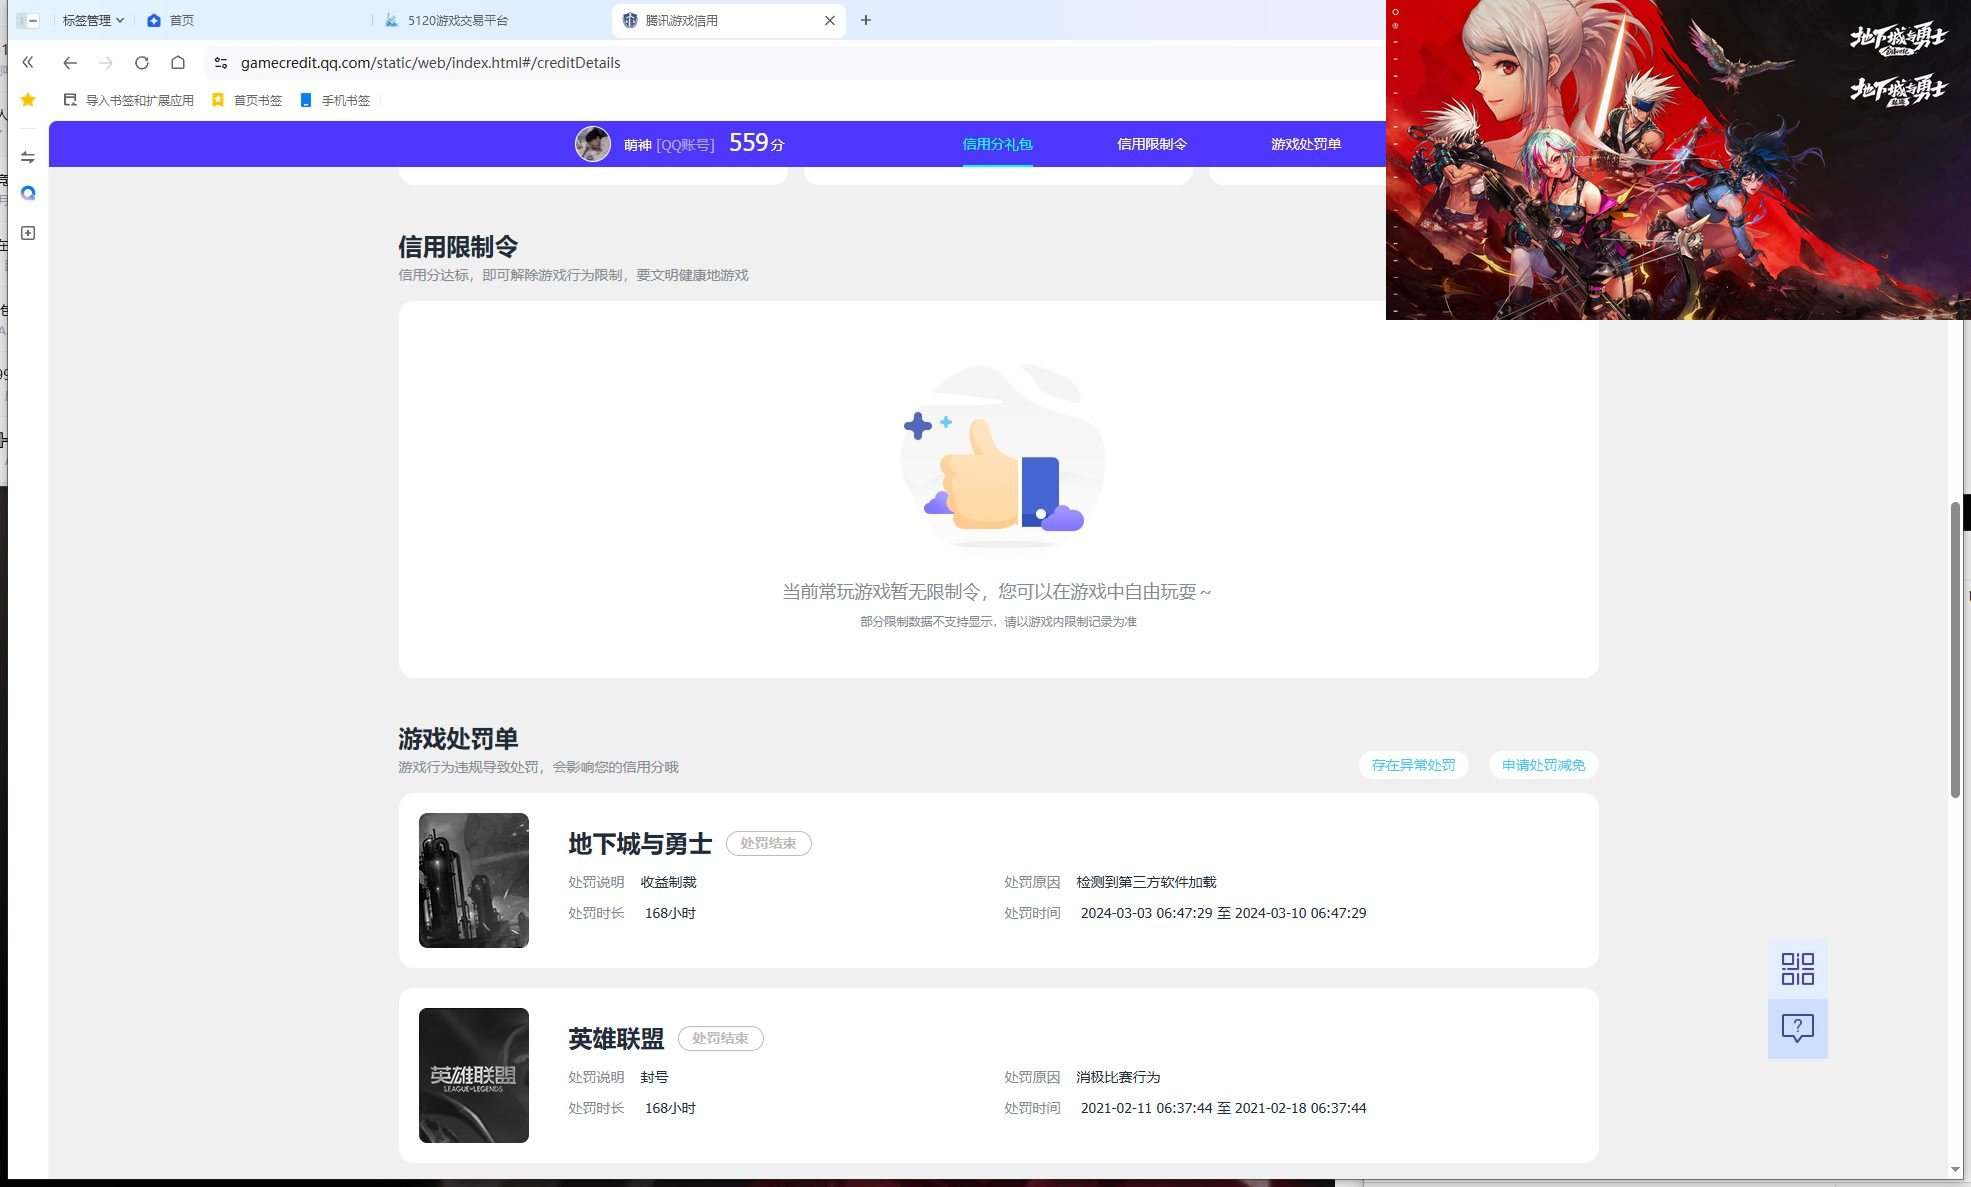This screenshot has width=1971, height=1187.
Task: Click the 地下城与勇士 game thumbnail
Action: 474,880
